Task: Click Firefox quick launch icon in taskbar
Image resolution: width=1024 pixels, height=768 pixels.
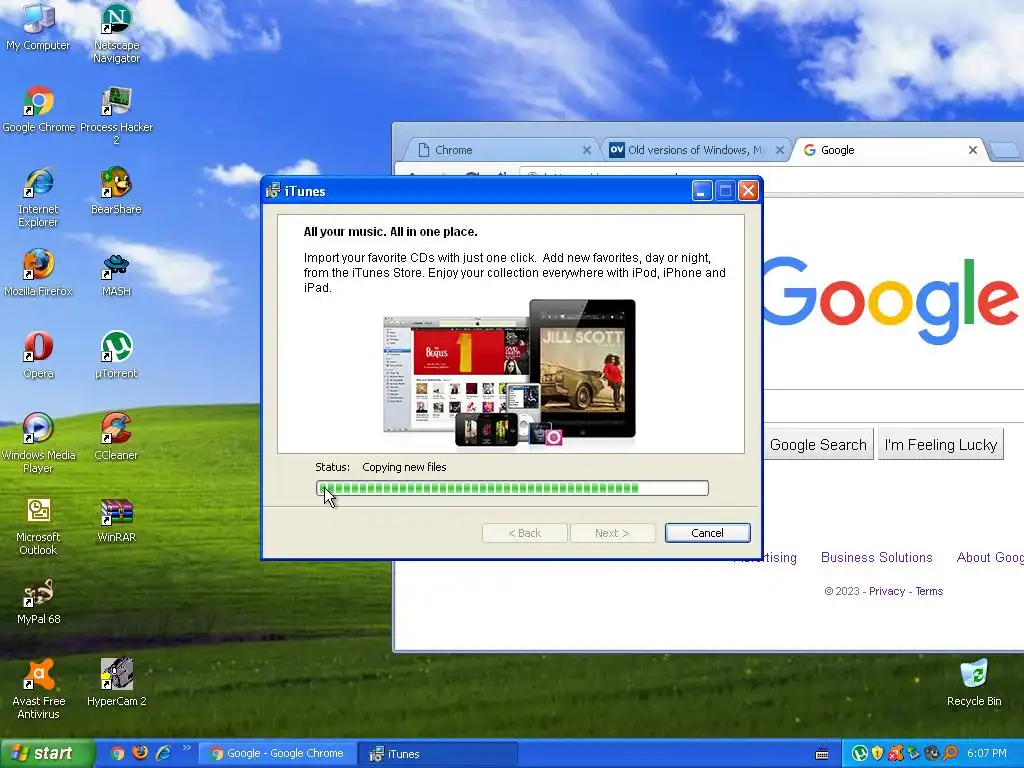Action: pos(140,753)
